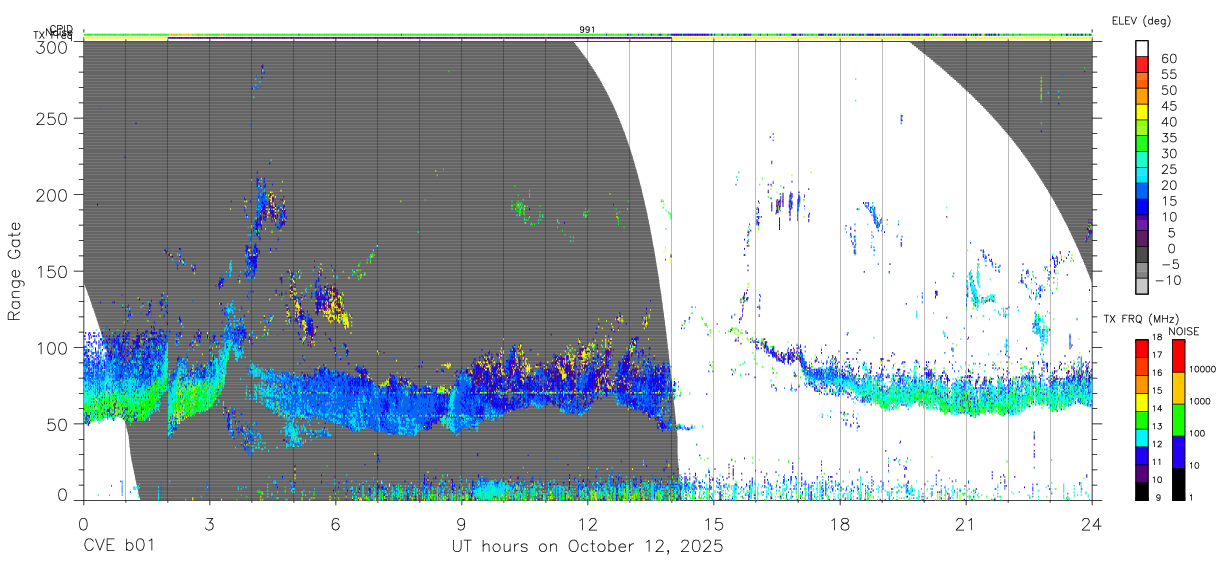Click the light gray bottom segment of ELEV colorbar
Viewport: 1228px width, 567px height.
tap(1143, 287)
